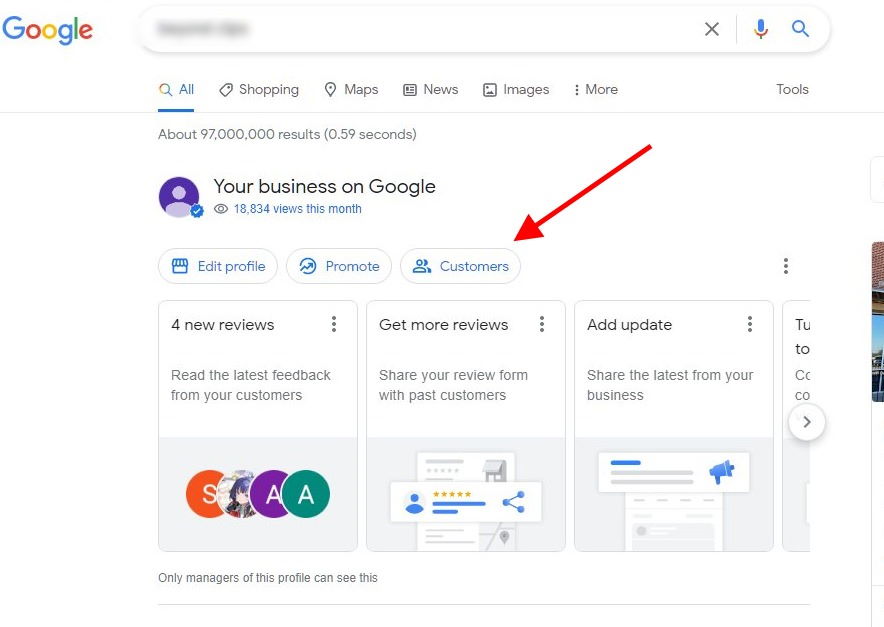
Task: Open the business profile avatar image
Action: 180,197
